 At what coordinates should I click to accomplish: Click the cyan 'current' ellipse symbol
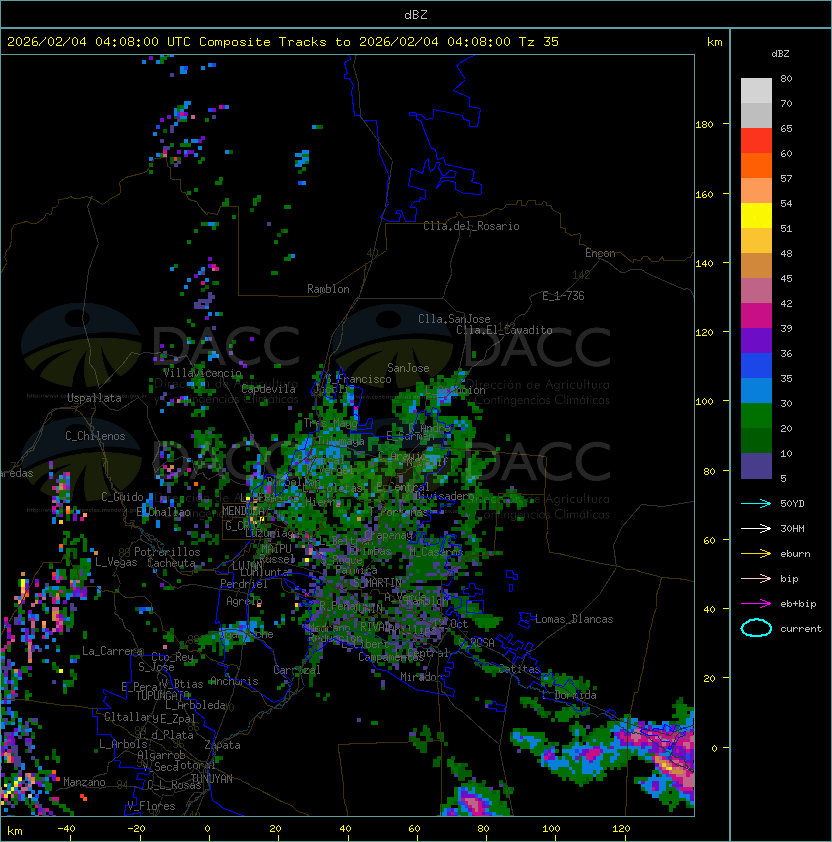pos(756,628)
